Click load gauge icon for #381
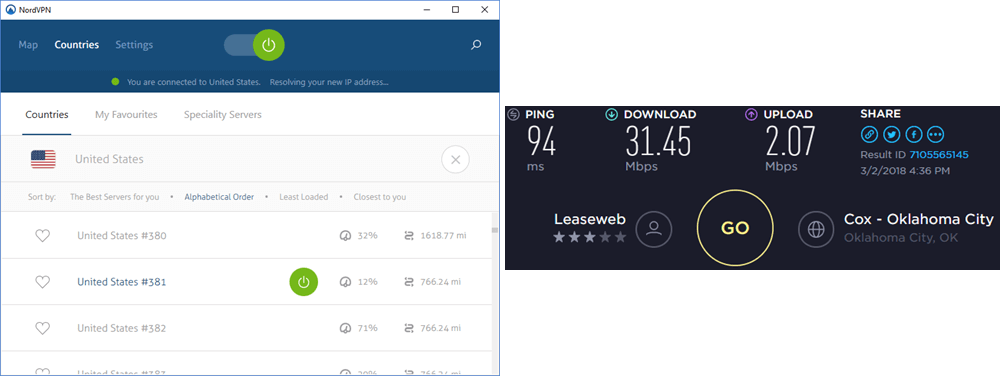 345,282
